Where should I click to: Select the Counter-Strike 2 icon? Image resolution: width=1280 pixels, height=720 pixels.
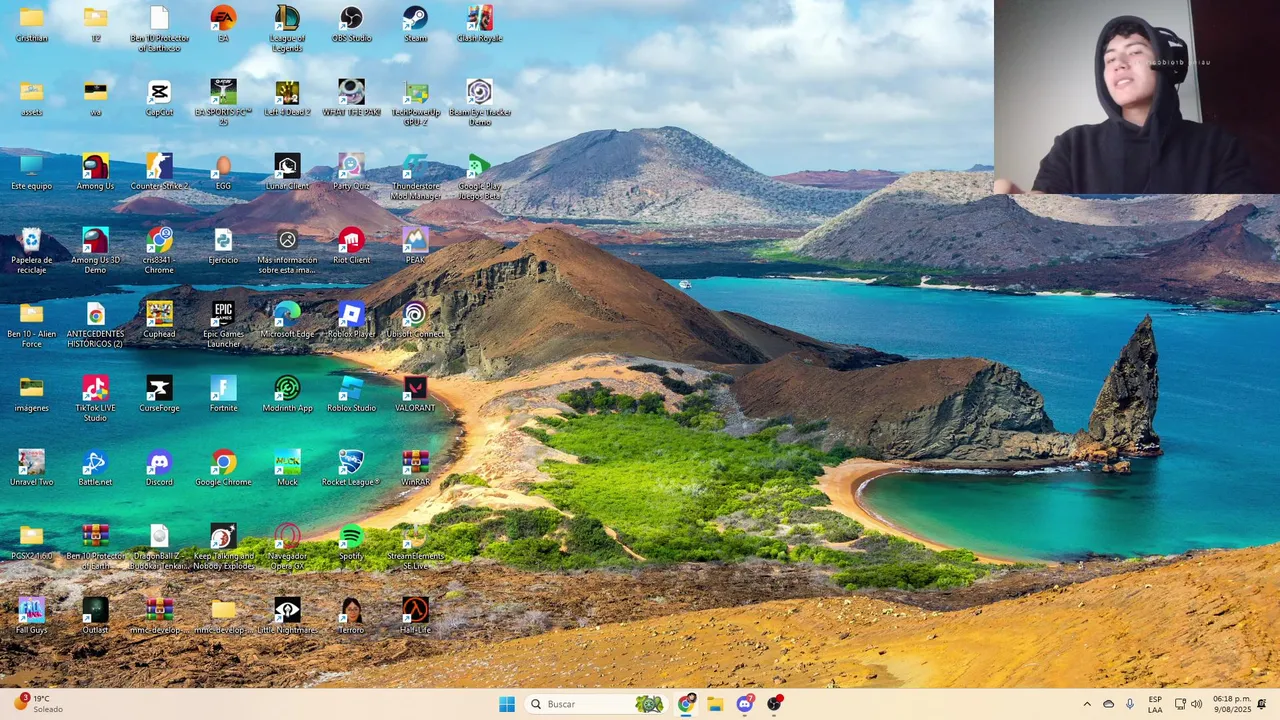[x=159, y=172]
